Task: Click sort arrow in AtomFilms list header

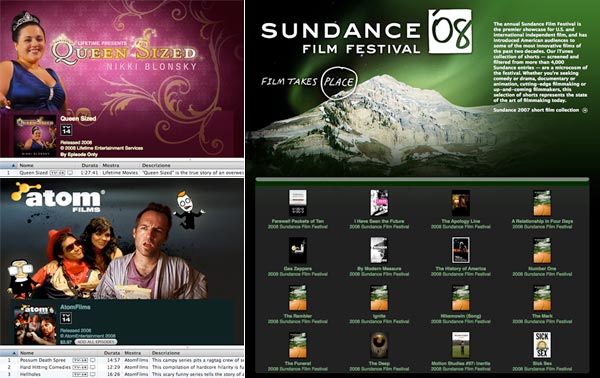Action: click(x=14, y=353)
